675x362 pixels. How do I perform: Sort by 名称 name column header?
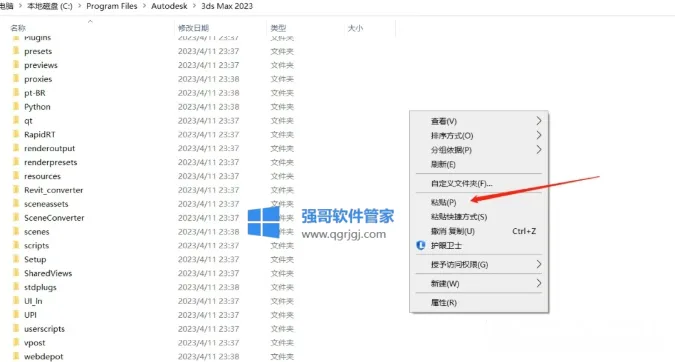[18, 28]
